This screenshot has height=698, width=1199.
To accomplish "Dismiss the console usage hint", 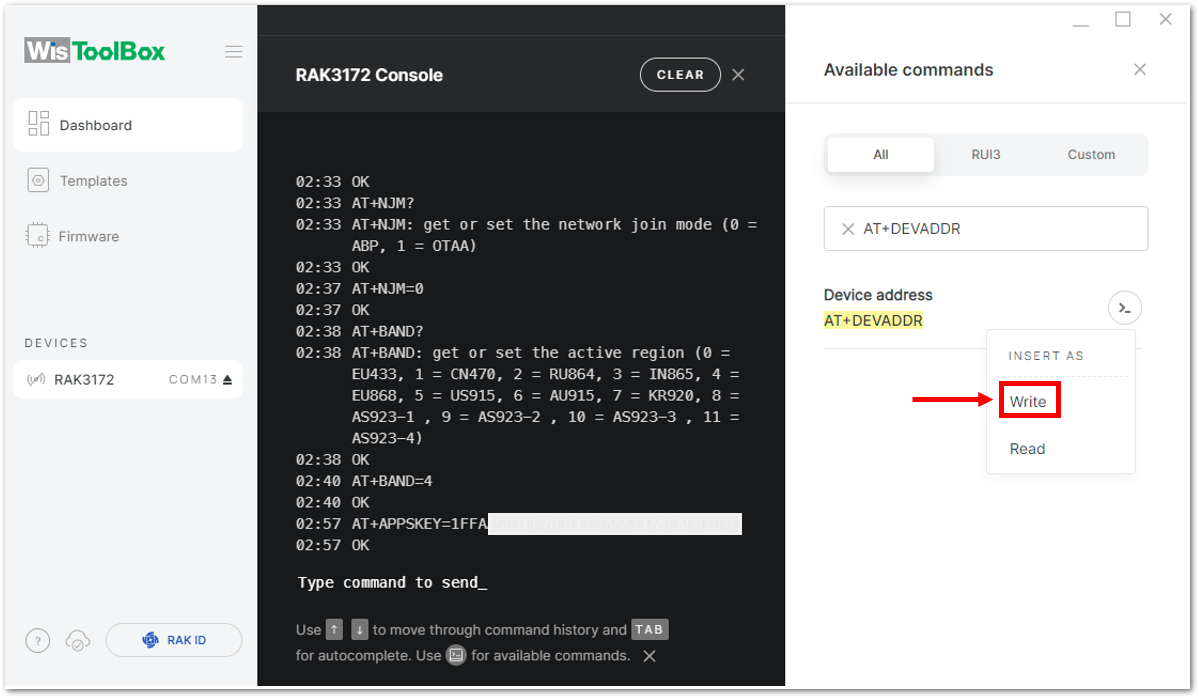I will pos(649,656).
